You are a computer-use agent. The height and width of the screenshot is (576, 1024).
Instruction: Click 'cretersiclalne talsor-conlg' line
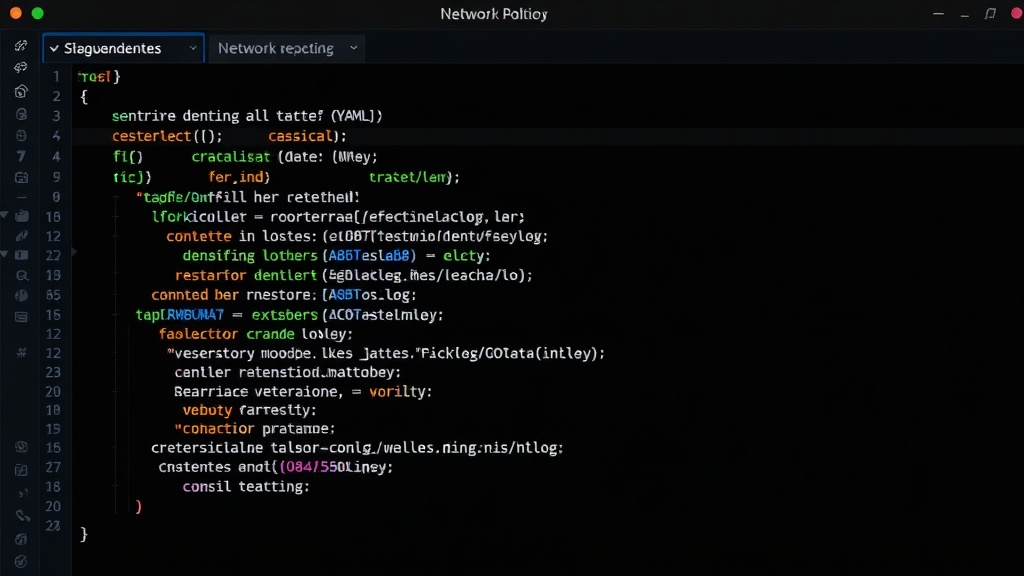pyautogui.click(x=357, y=448)
